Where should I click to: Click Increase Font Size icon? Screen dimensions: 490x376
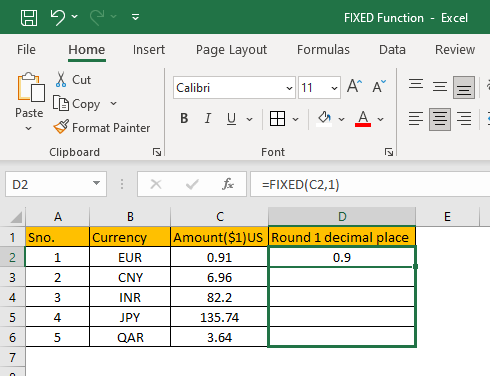354,86
